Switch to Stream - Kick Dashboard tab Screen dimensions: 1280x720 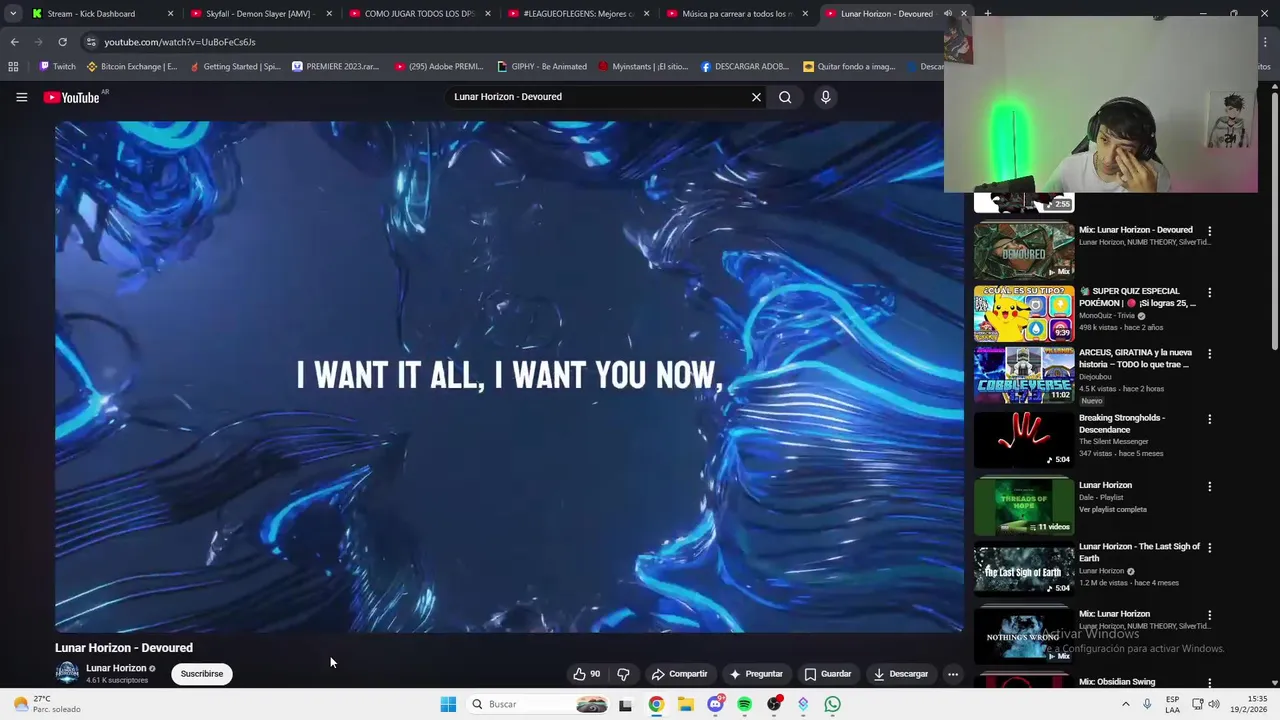(103, 14)
